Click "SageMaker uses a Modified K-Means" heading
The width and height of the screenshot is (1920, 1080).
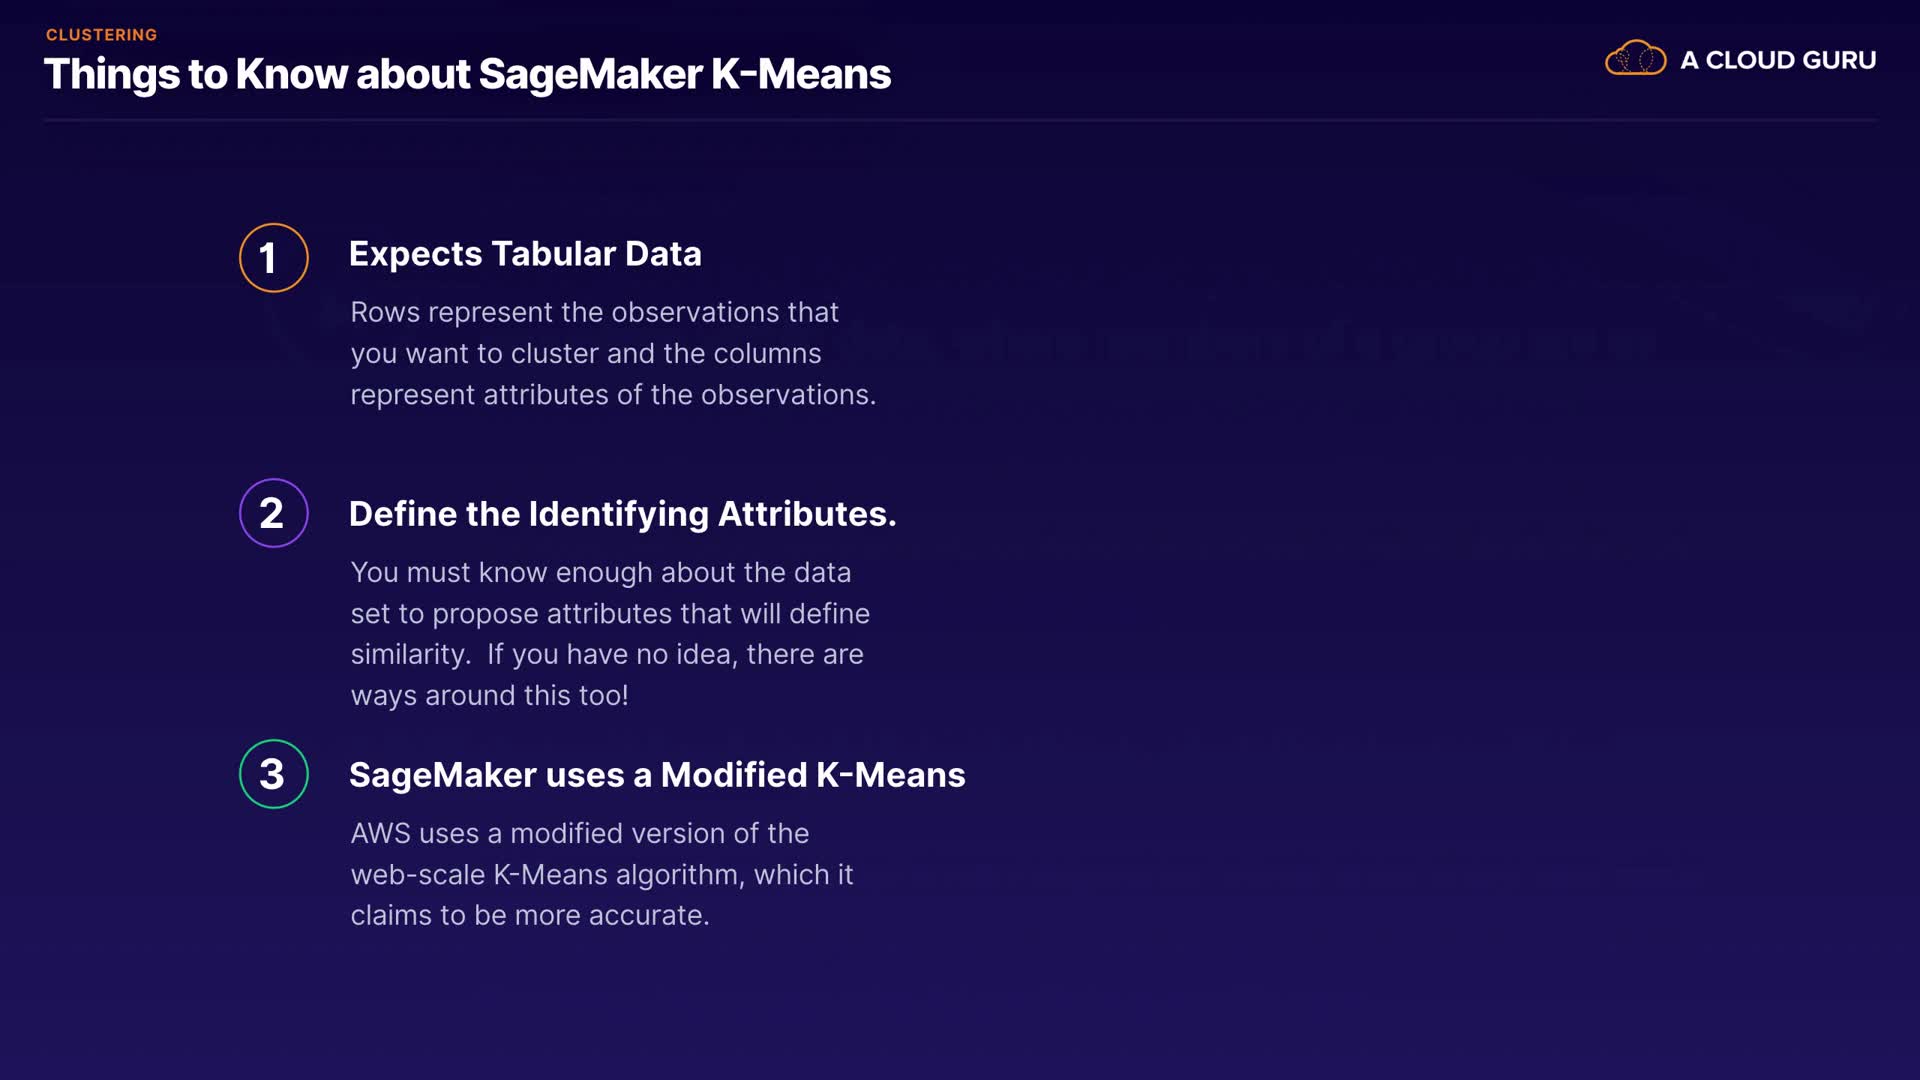(657, 775)
